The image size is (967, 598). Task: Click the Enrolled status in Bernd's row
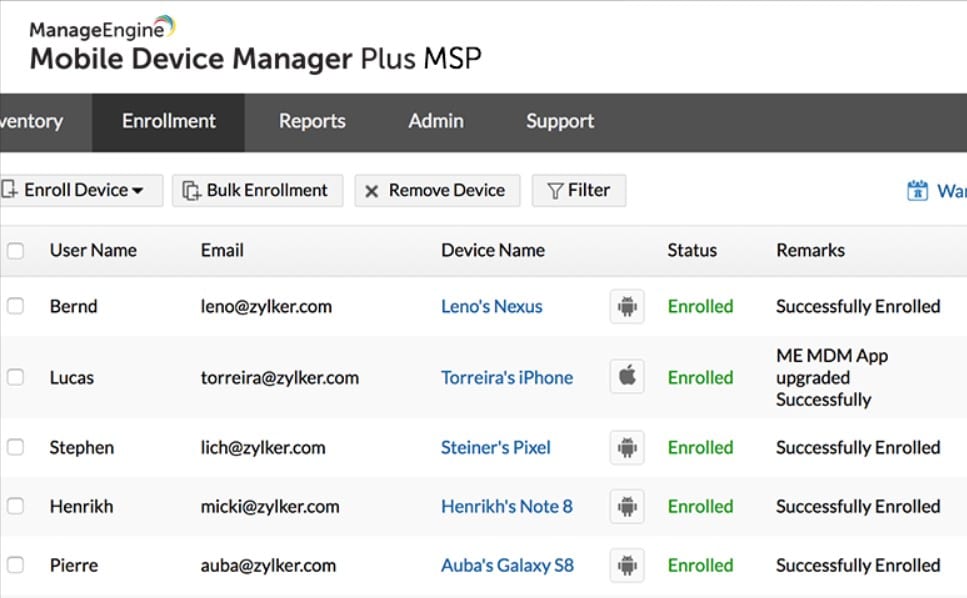[701, 306]
